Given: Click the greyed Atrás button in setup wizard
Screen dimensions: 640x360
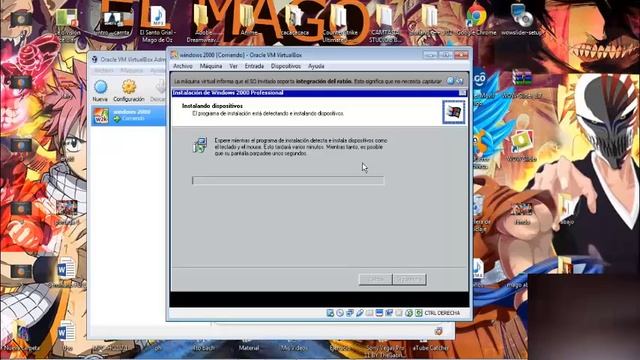Looking at the screenshot, I should tap(376, 279).
